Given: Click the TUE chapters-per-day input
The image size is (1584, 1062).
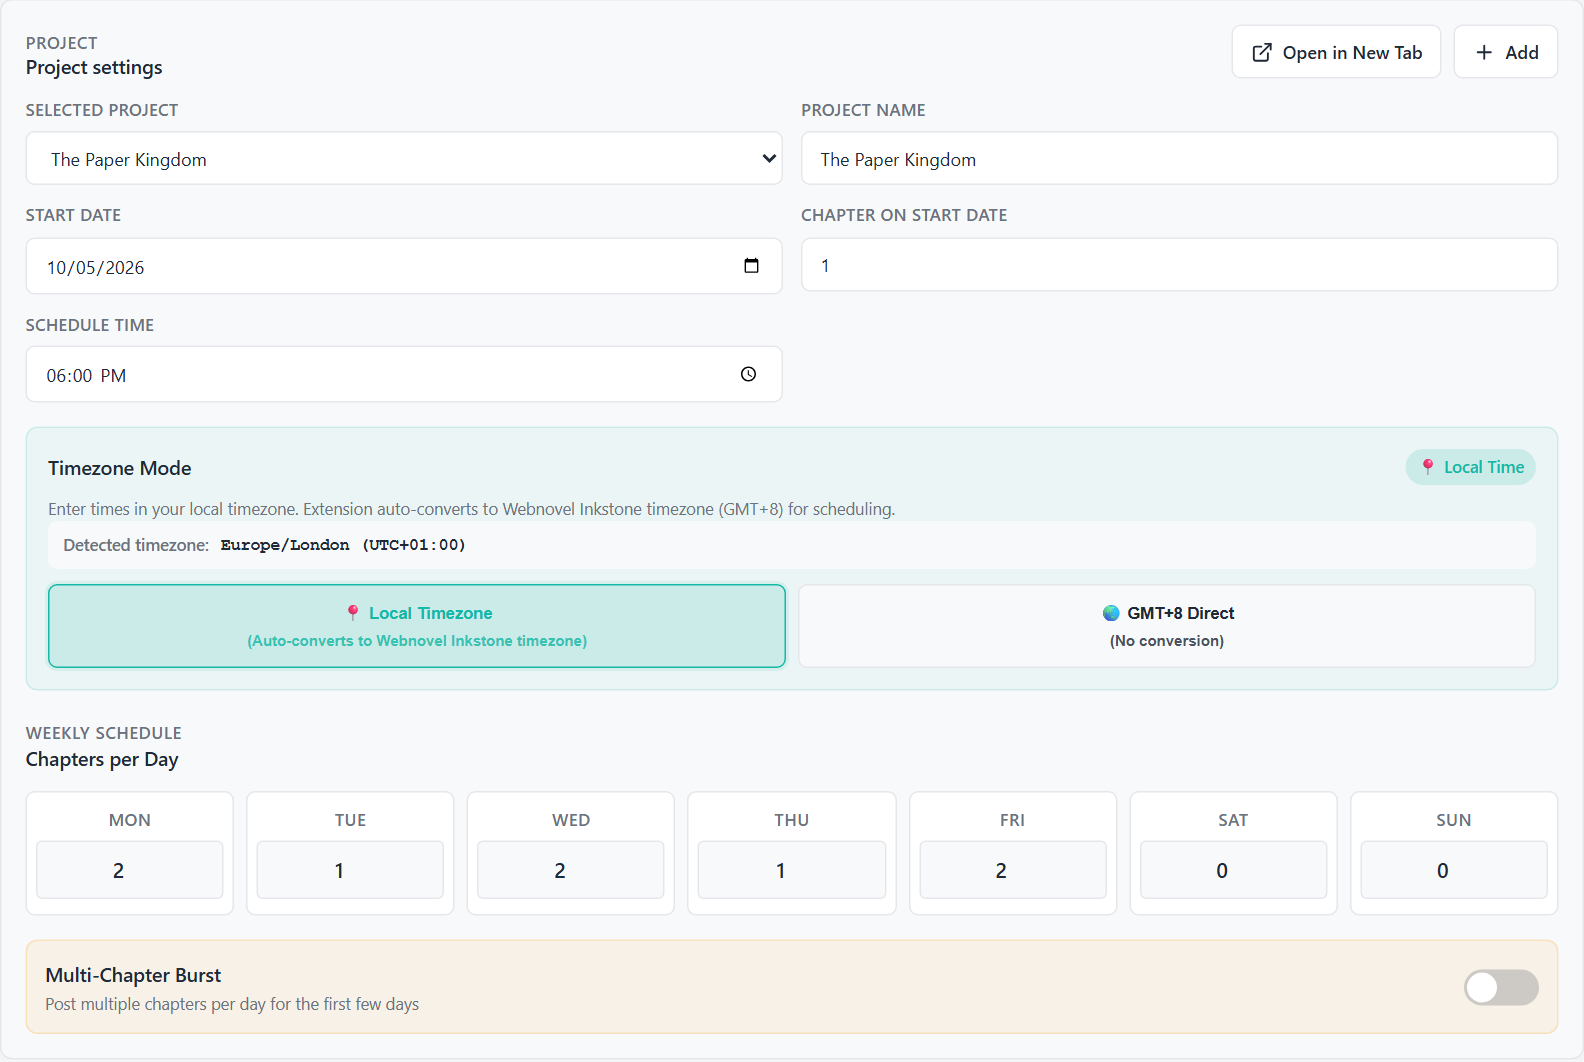Looking at the screenshot, I should point(350,870).
